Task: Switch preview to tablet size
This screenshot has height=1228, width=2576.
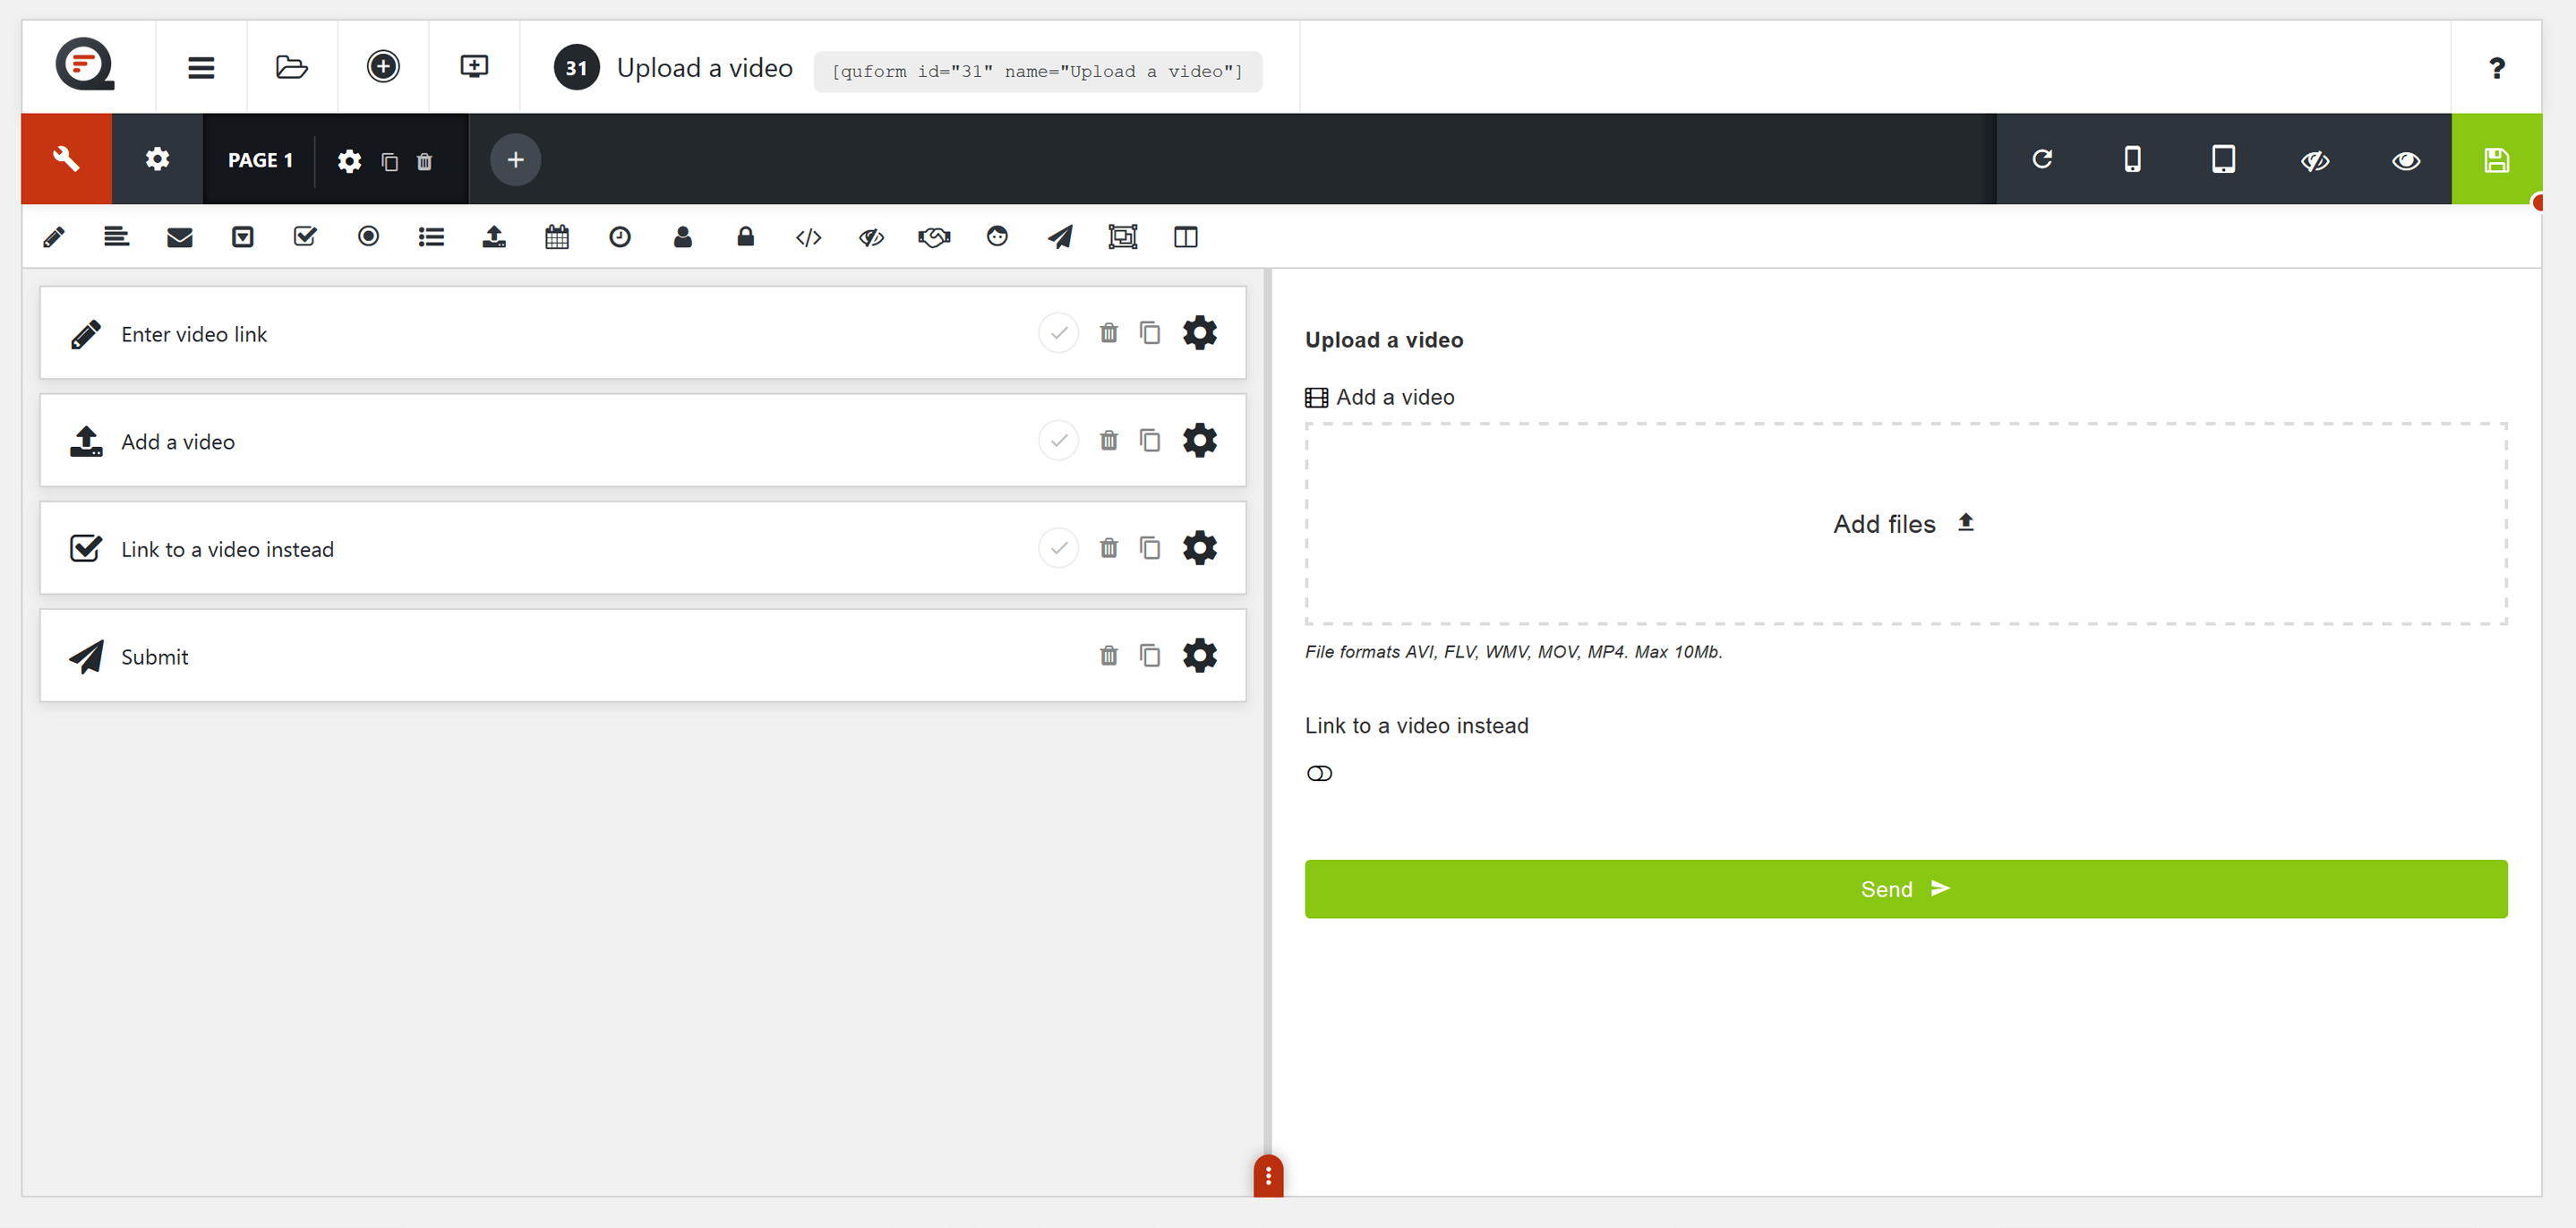Action: click(x=2224, y=159)
